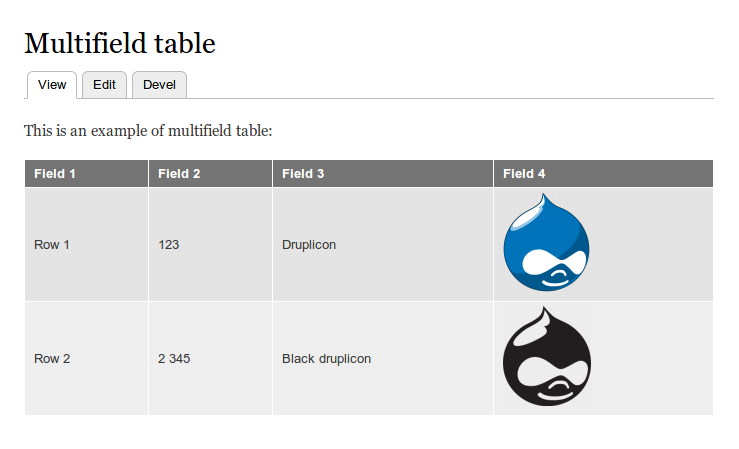Click the Row 2 cell
739x449 pixels.
click(x=87, y=359)
